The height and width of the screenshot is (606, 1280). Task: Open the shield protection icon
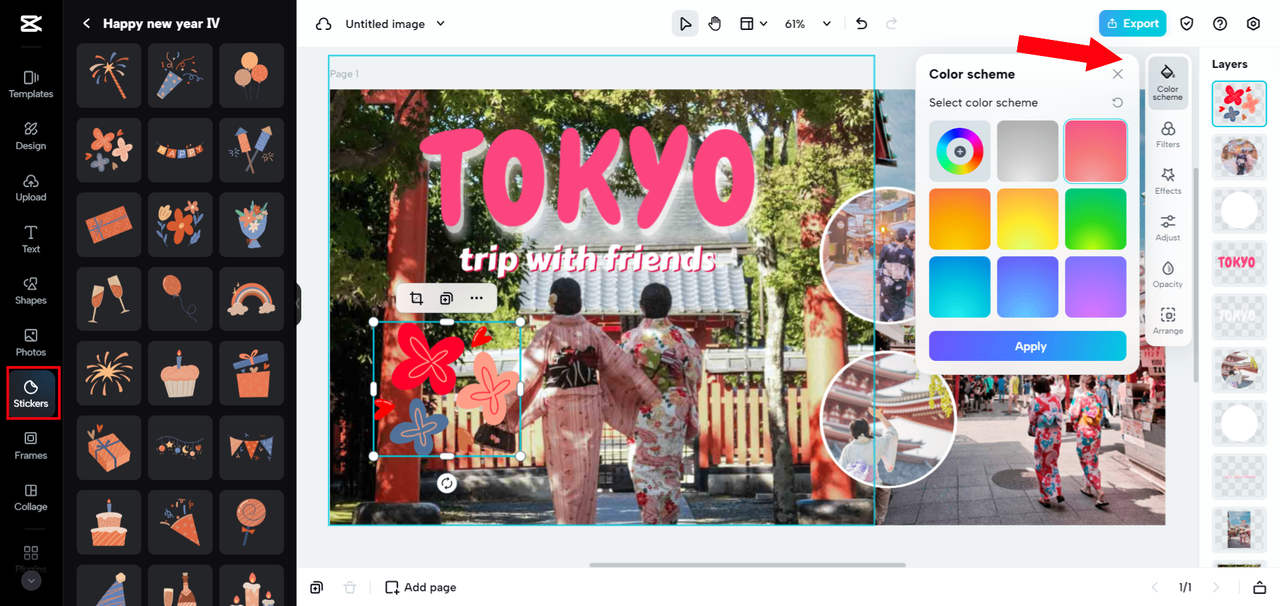tap(1187, 24)
